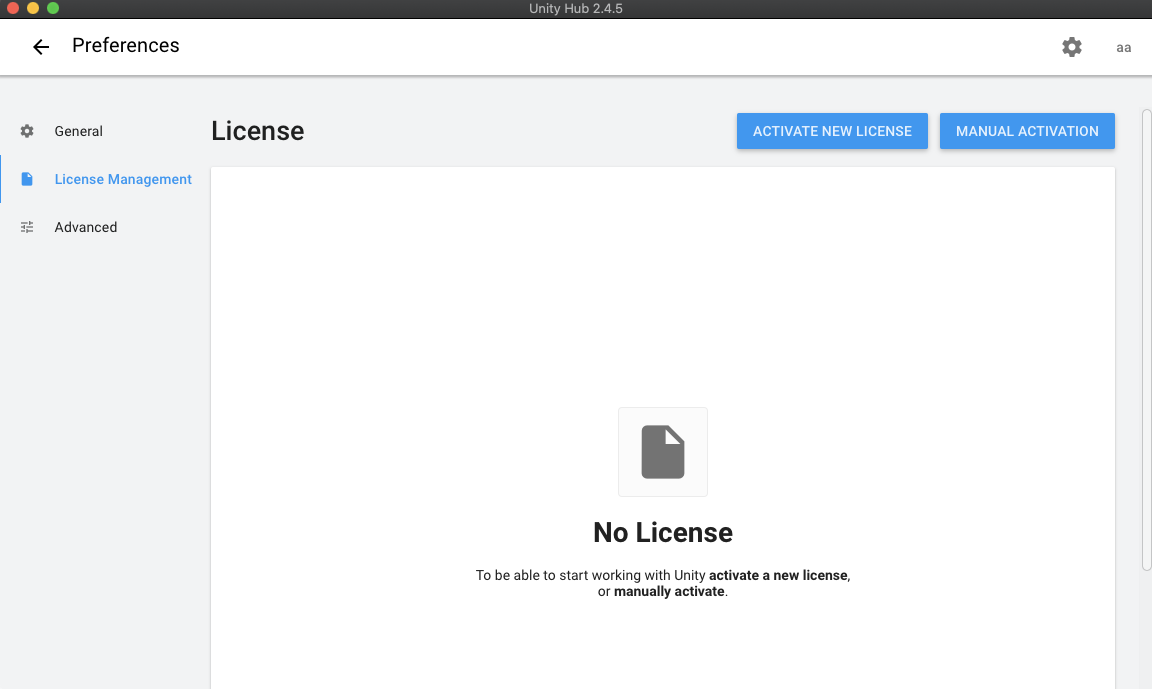This screenshot has width=1152, height=689.
Task: Click the Advanced sliders icon
Action: tap(27, 227)
